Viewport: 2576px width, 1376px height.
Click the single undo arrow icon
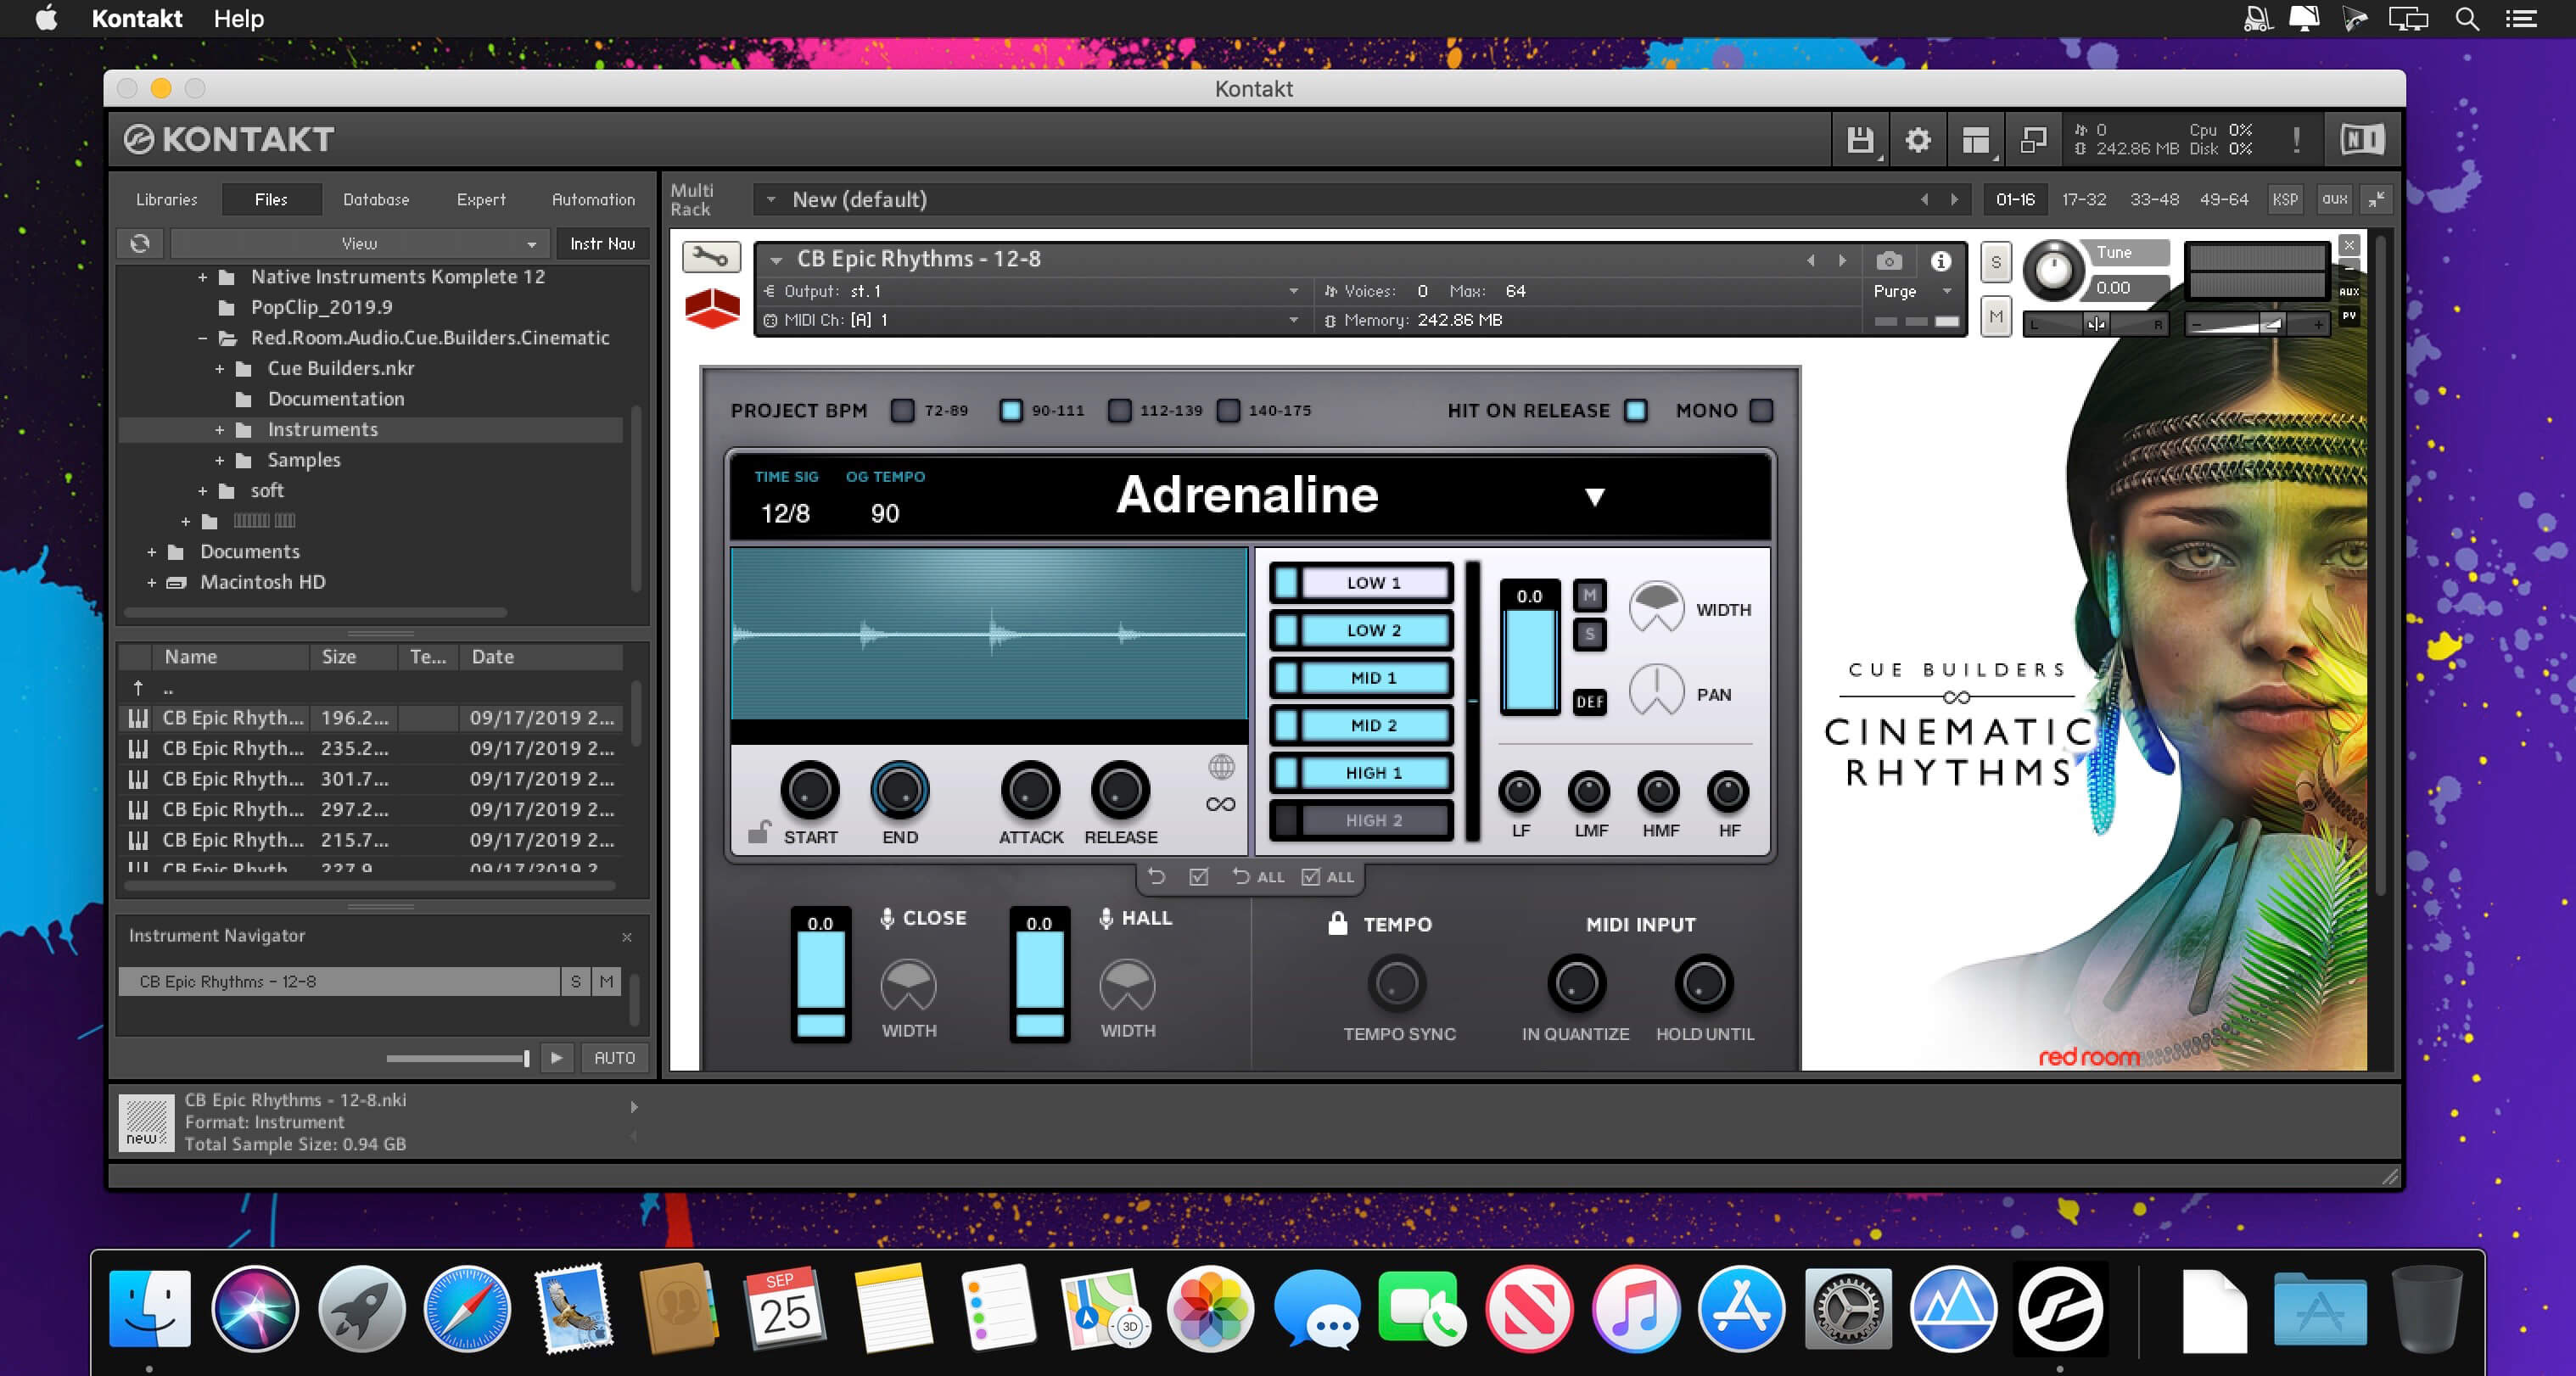[x=1157, y=876]
